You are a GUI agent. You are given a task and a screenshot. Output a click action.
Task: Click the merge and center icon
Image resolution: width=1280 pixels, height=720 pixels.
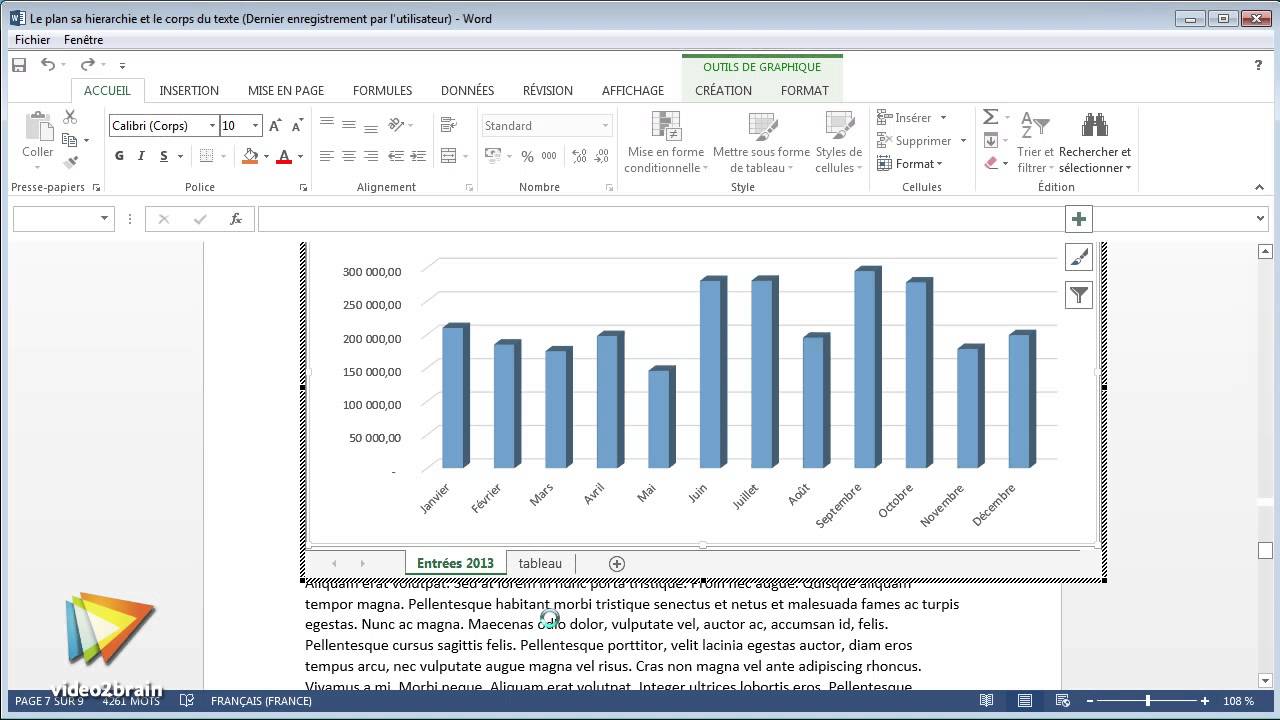(x=448, y=156)
